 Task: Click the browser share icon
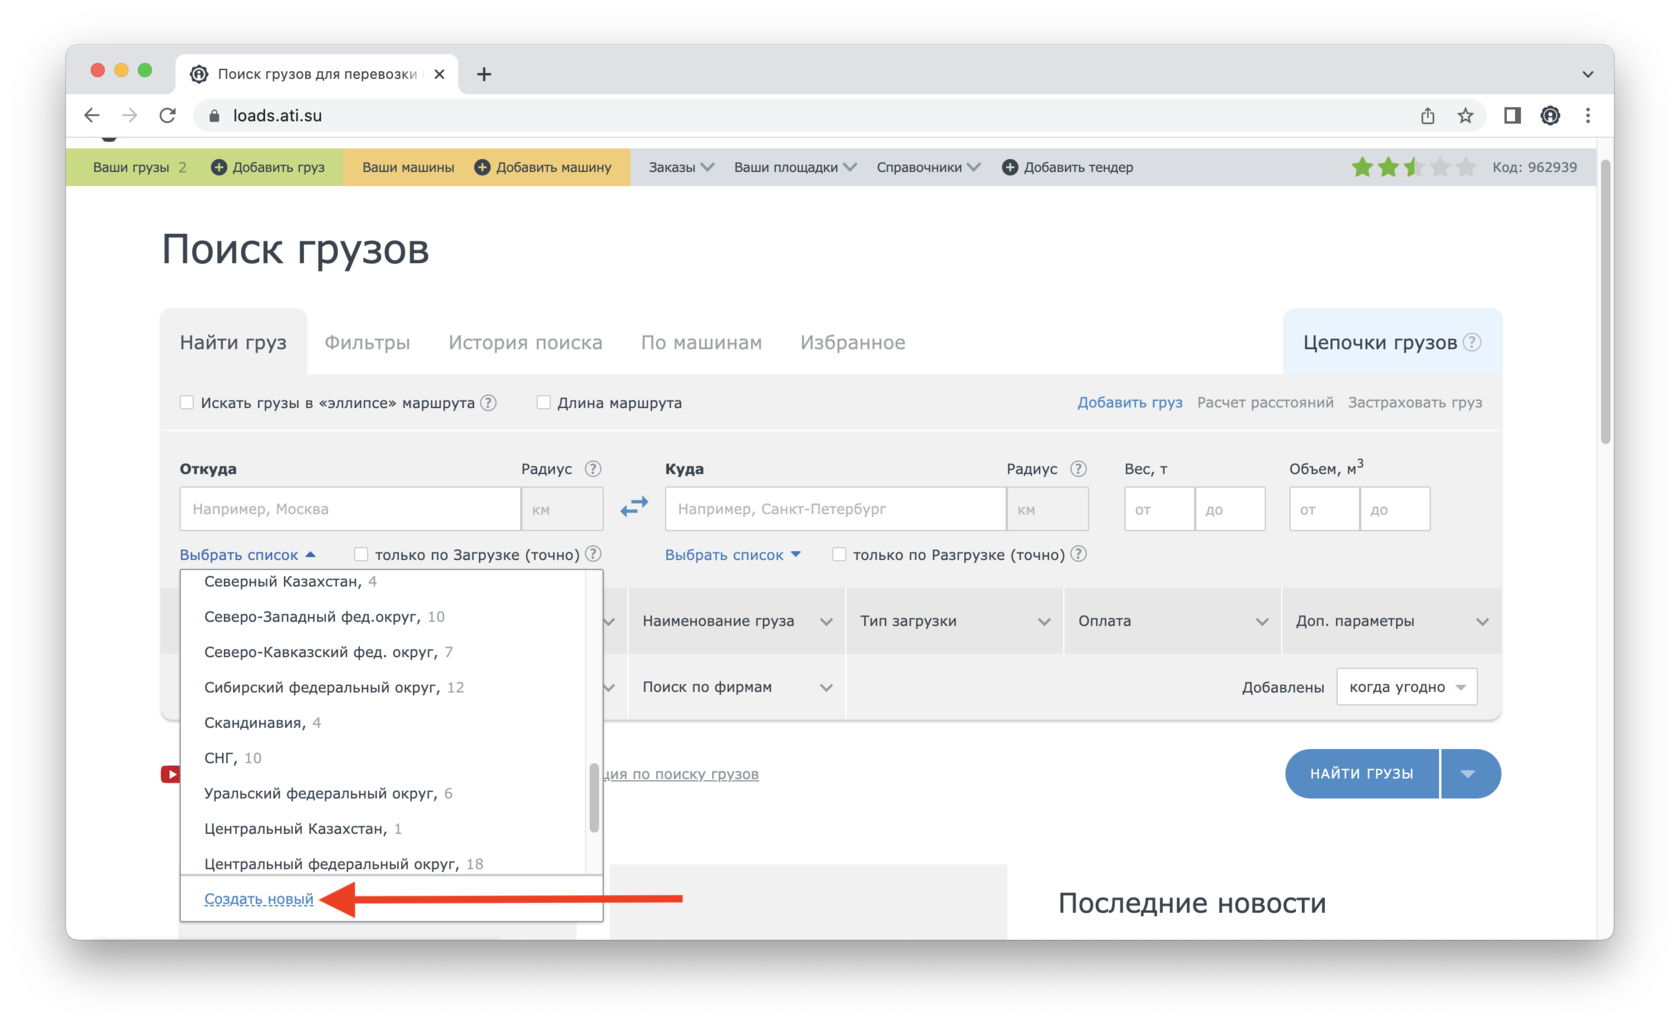click(1428, 116)
